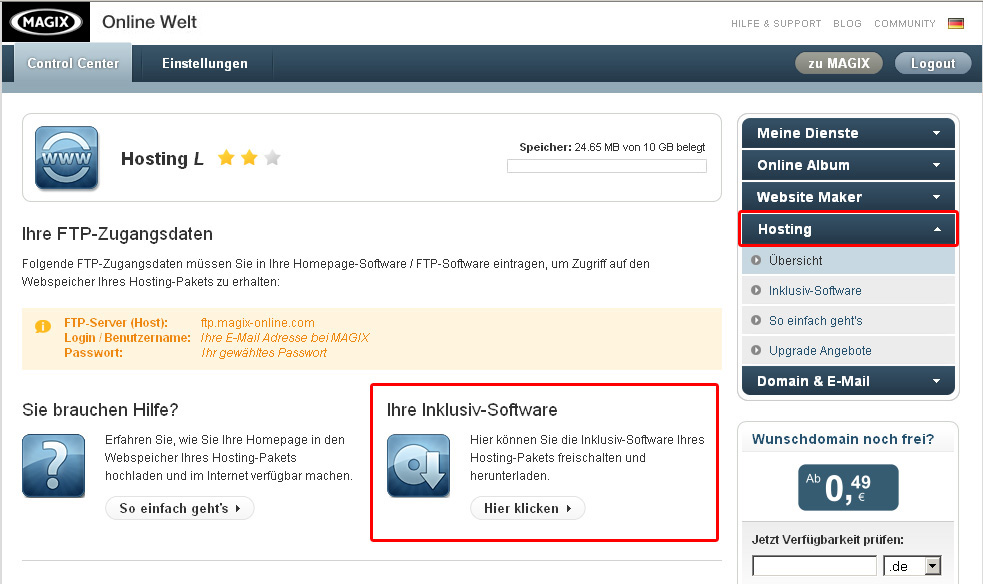Image resolution: width=983 pixels, height=584 pixels.
Task: Click the Inklusiv-Software download disc icon
Action: coord(418,466)
